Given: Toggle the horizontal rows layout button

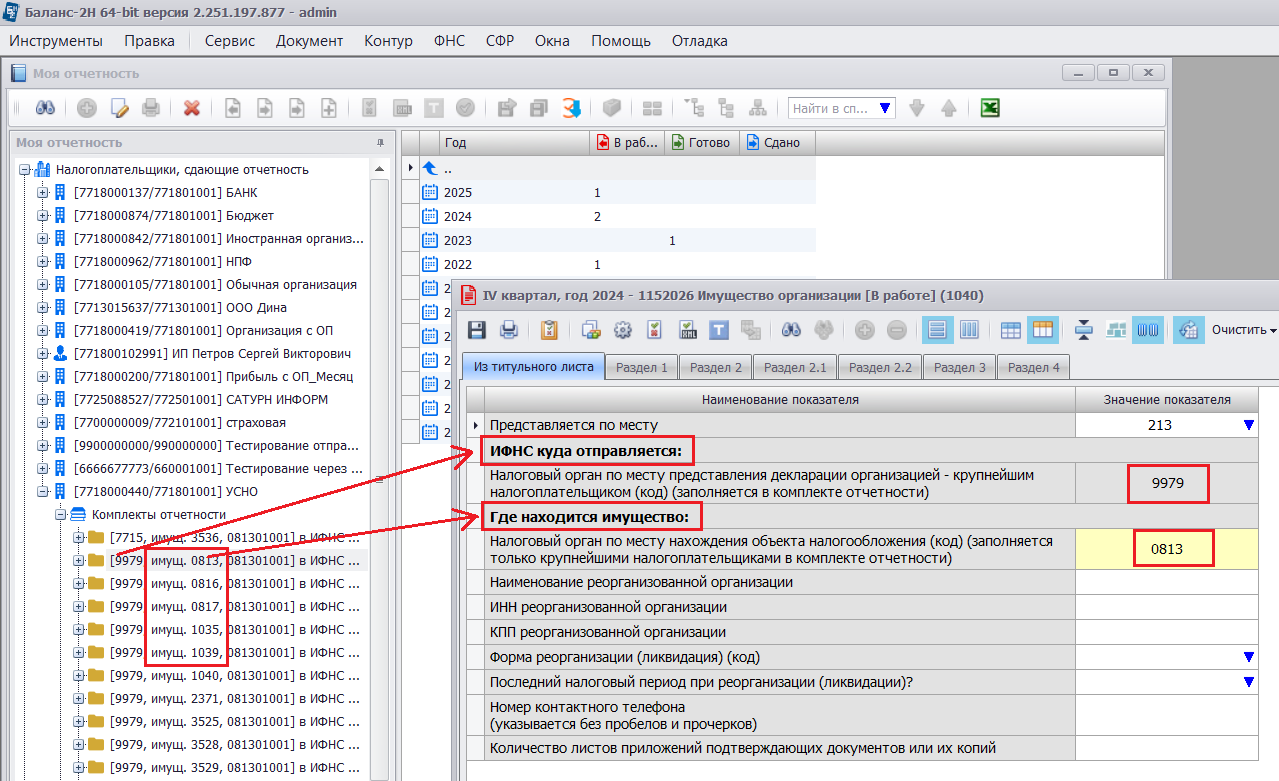Looking at the screenshot, I should pyautogui.click(x=937, y=329).
